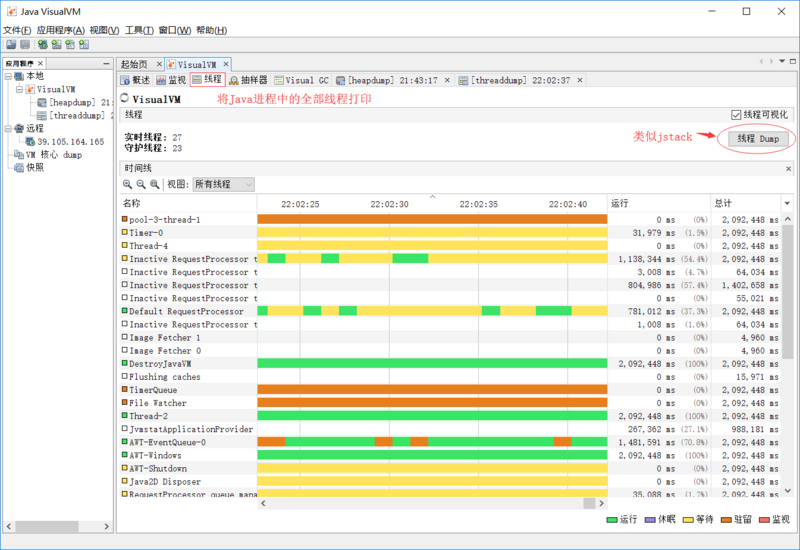Close the heapdump 21:43:17 subtab

[447, 80]
